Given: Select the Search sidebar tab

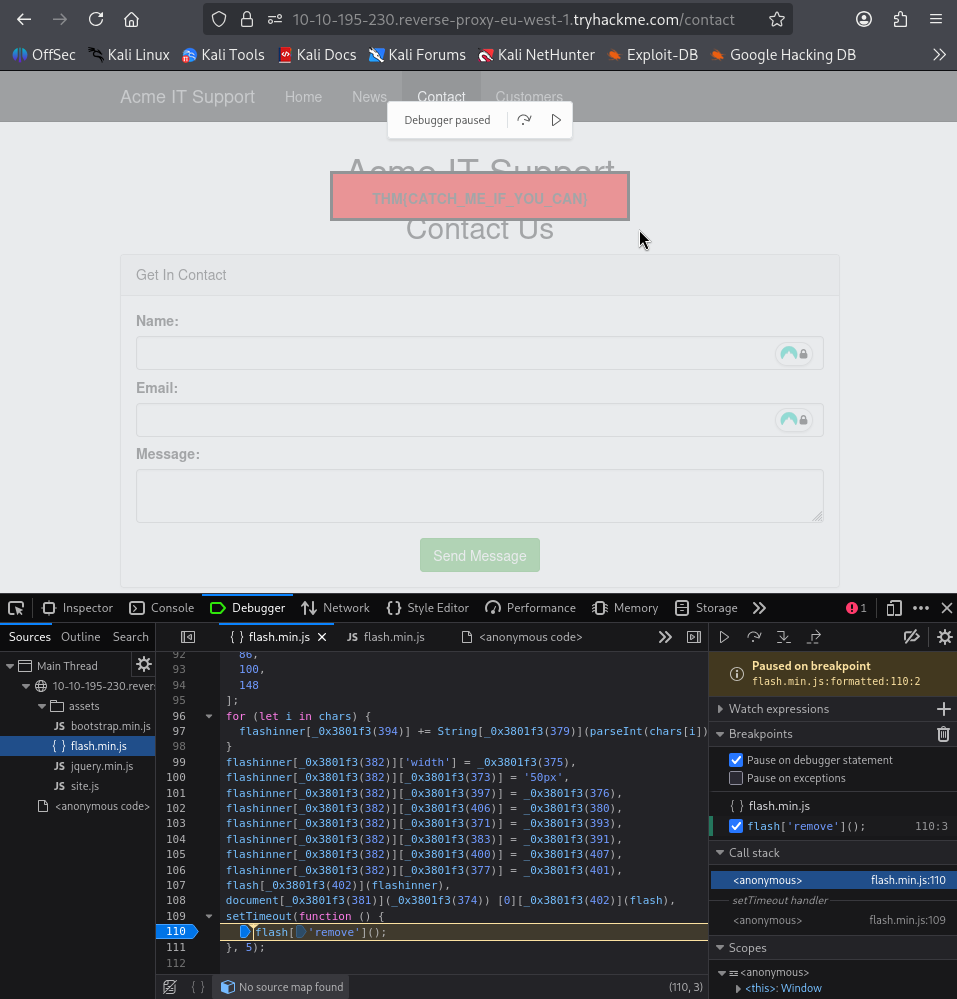Looking at the screenshot, I should click(x=131, y=637).
